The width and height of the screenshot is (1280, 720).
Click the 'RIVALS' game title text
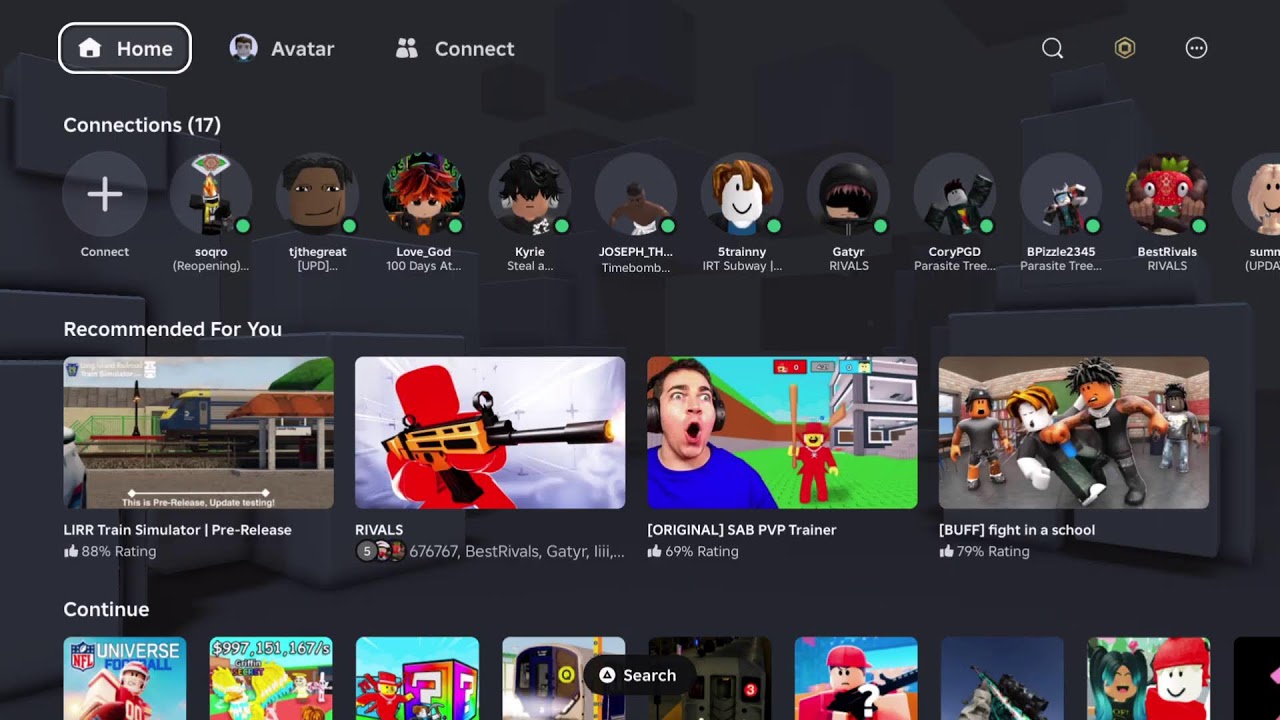tap(379, 530)
